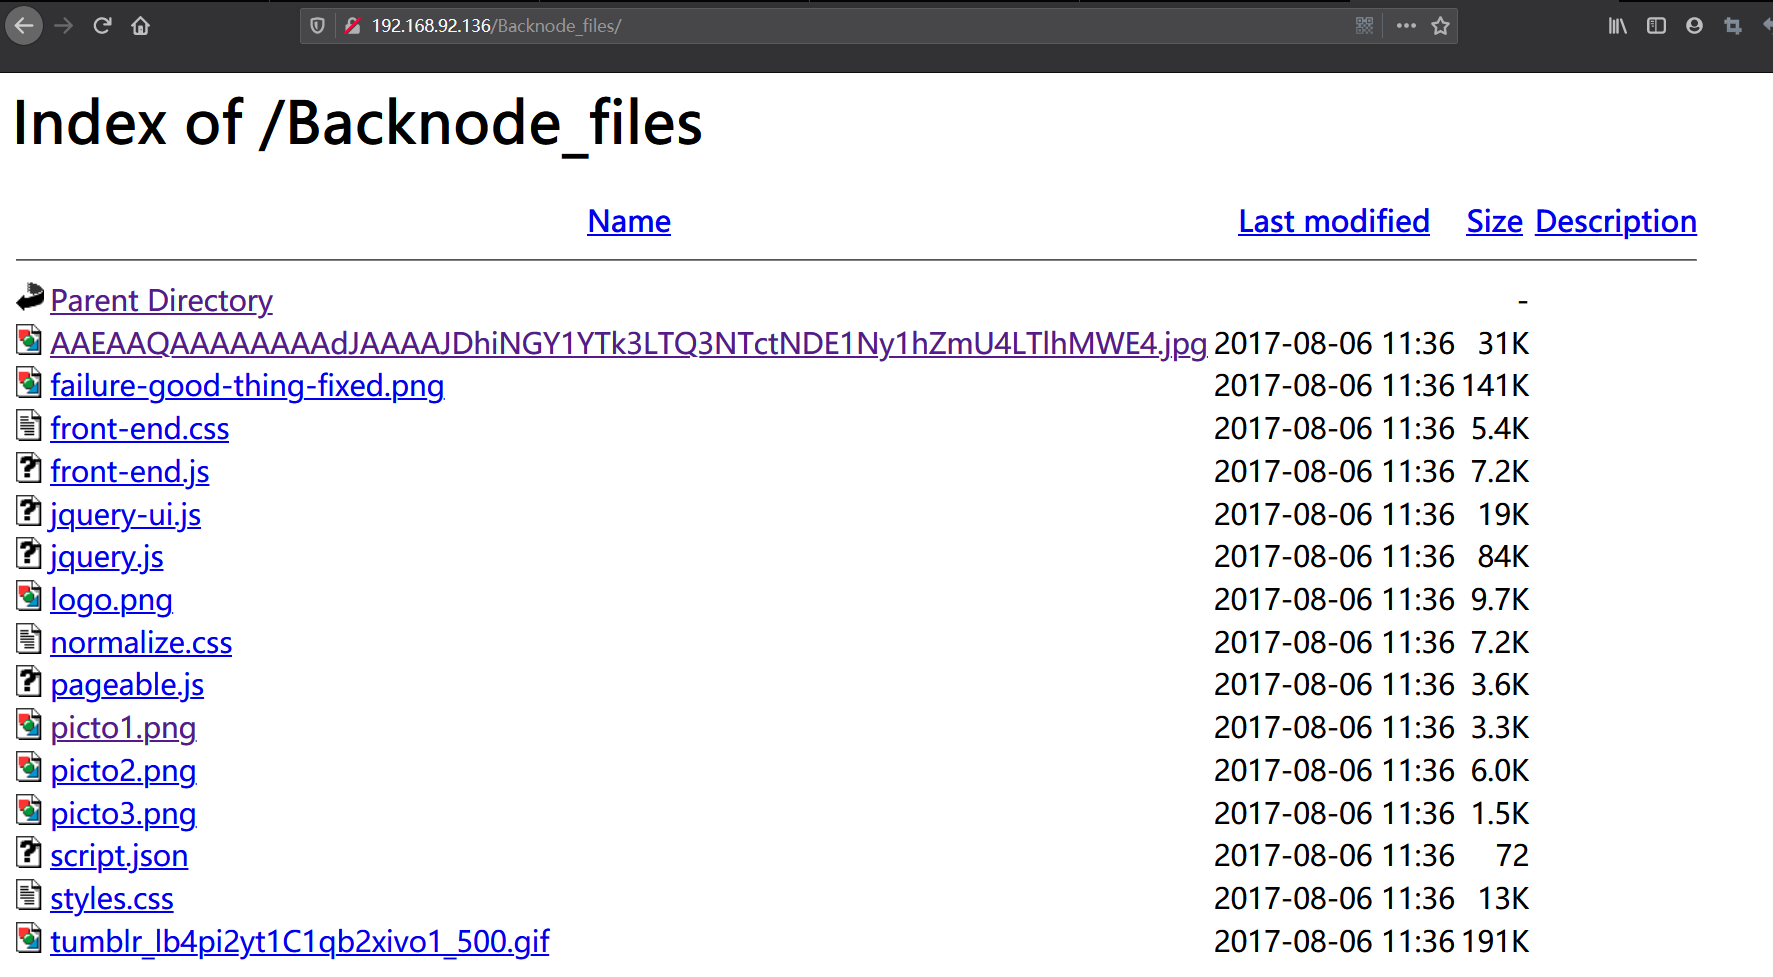Sort listing by the Name column
The width and height of the screenshot is (1773, 977).
point(629,221)
